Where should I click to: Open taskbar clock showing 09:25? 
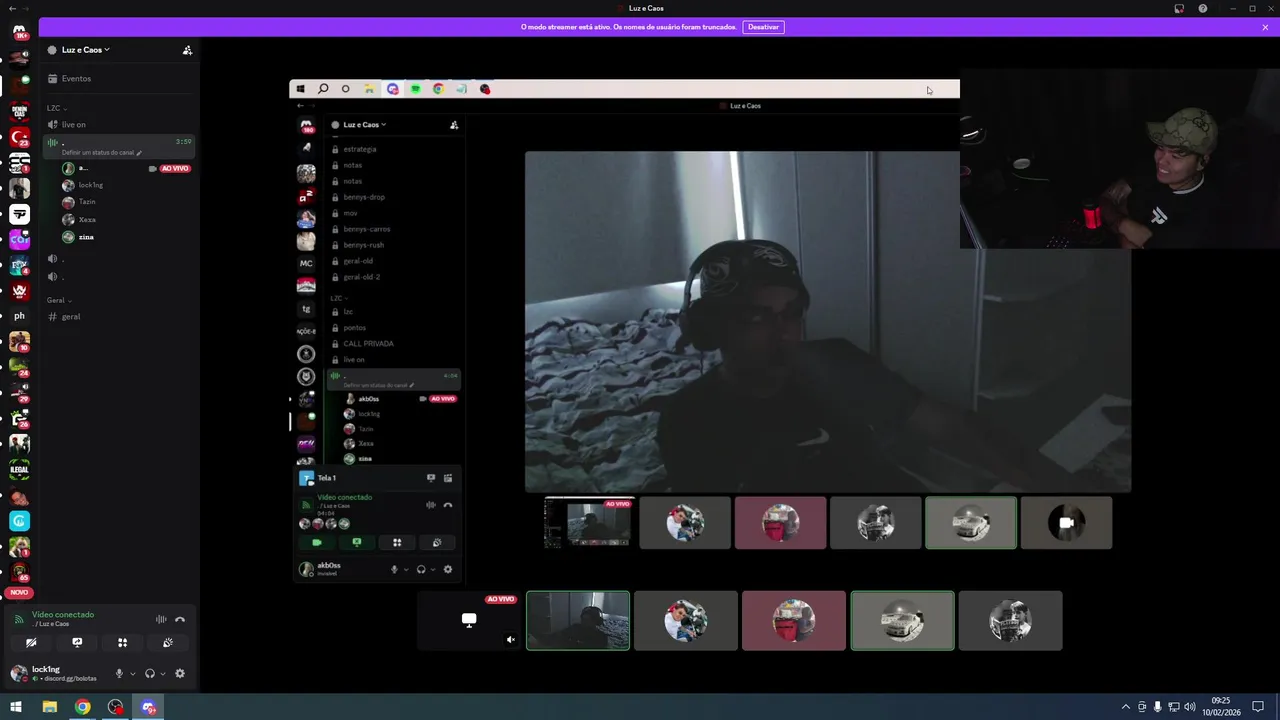point(1221,707)
